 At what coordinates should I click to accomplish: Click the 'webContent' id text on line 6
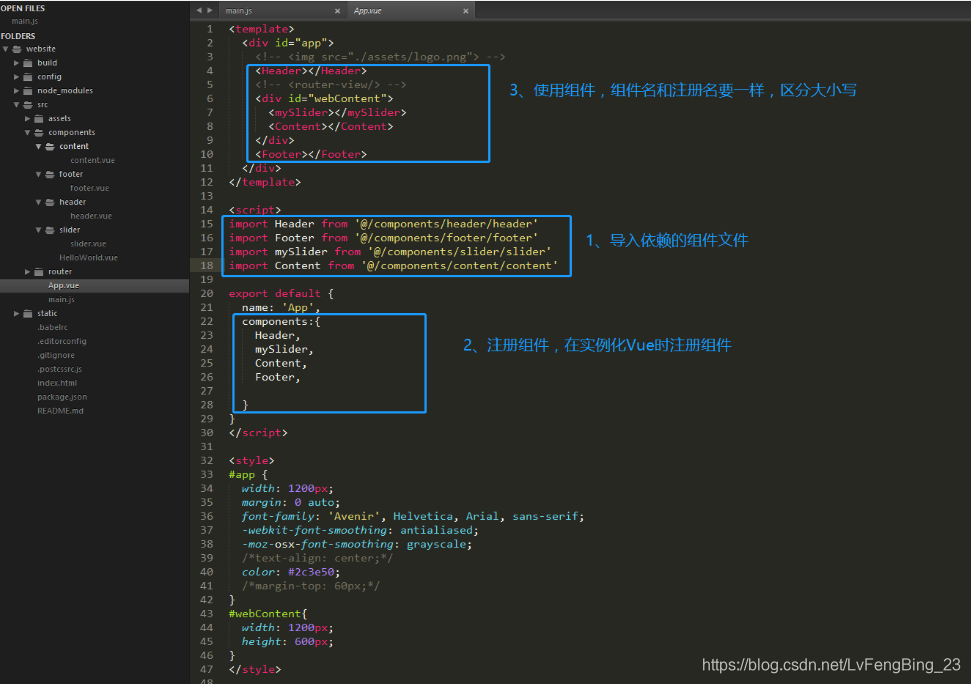click(347, 98)
